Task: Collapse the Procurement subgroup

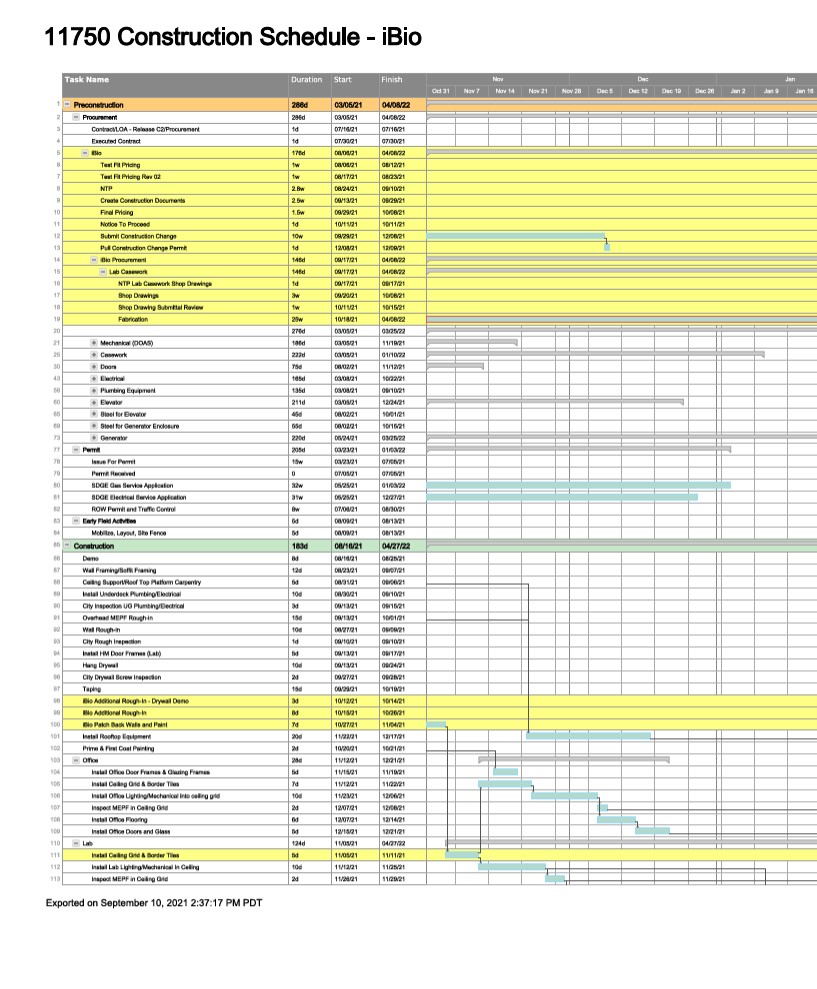Action: click(x=75, y=117)
